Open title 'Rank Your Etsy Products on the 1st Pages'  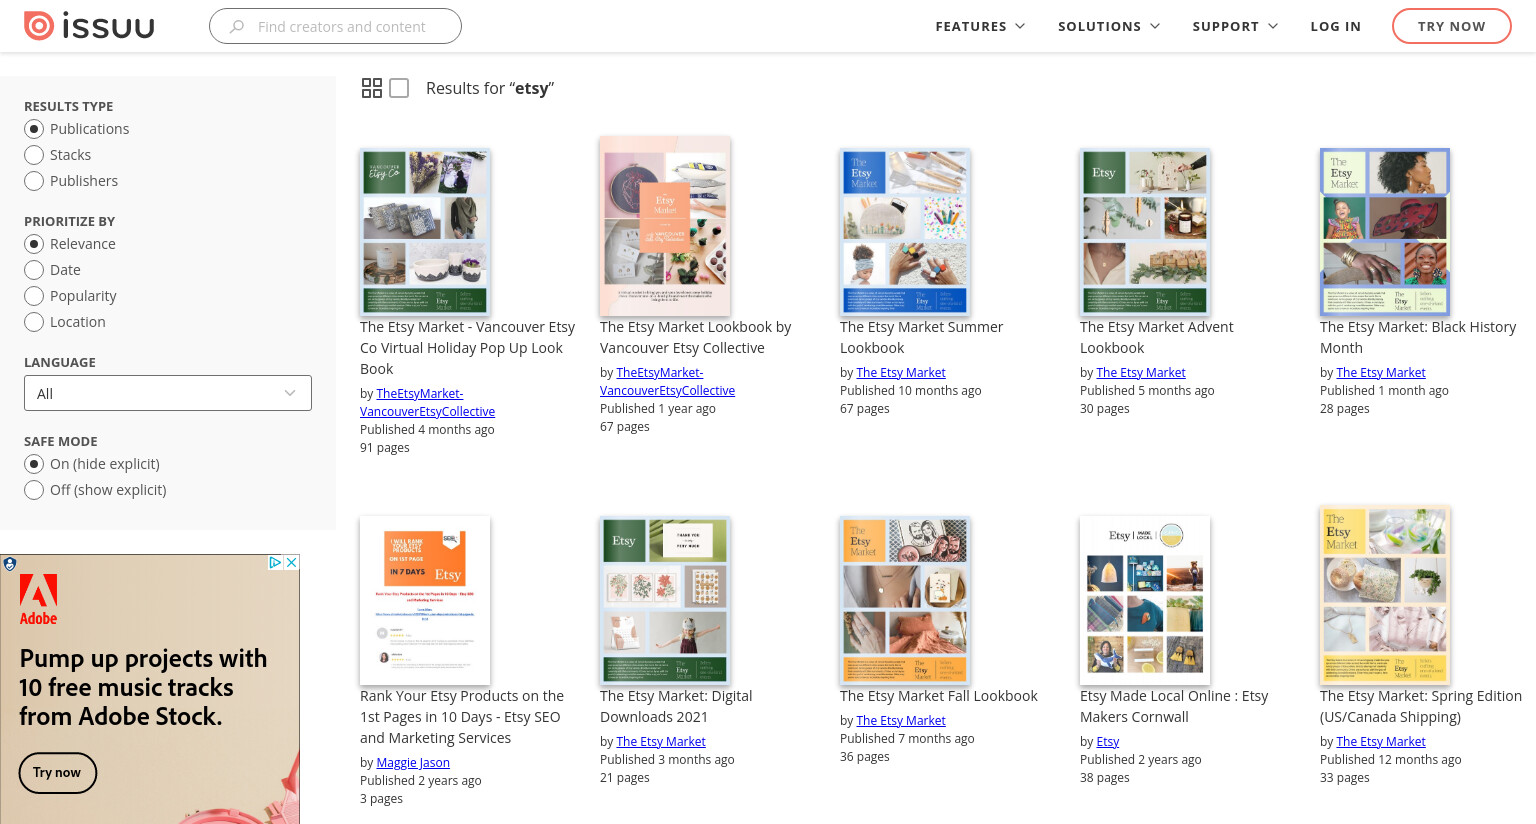462,717
